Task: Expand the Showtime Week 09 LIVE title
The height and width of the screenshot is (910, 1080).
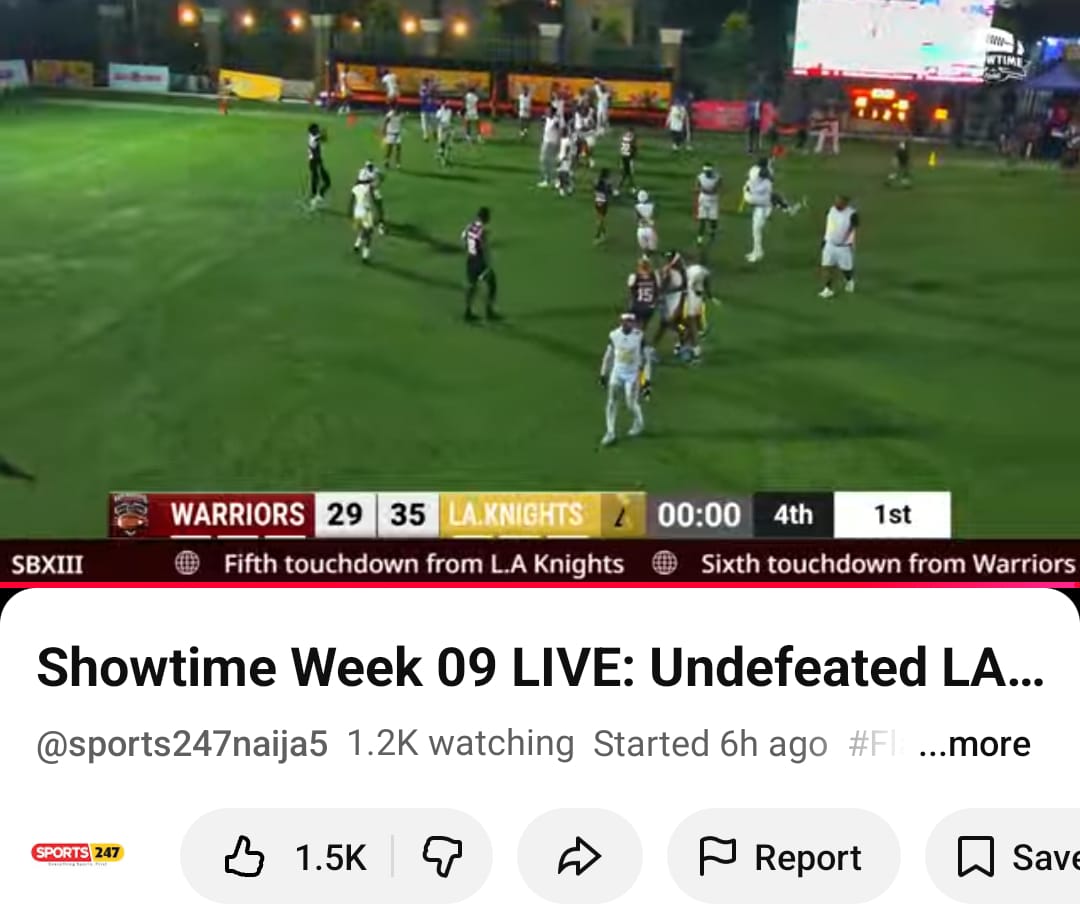Action: coord(540,667)
